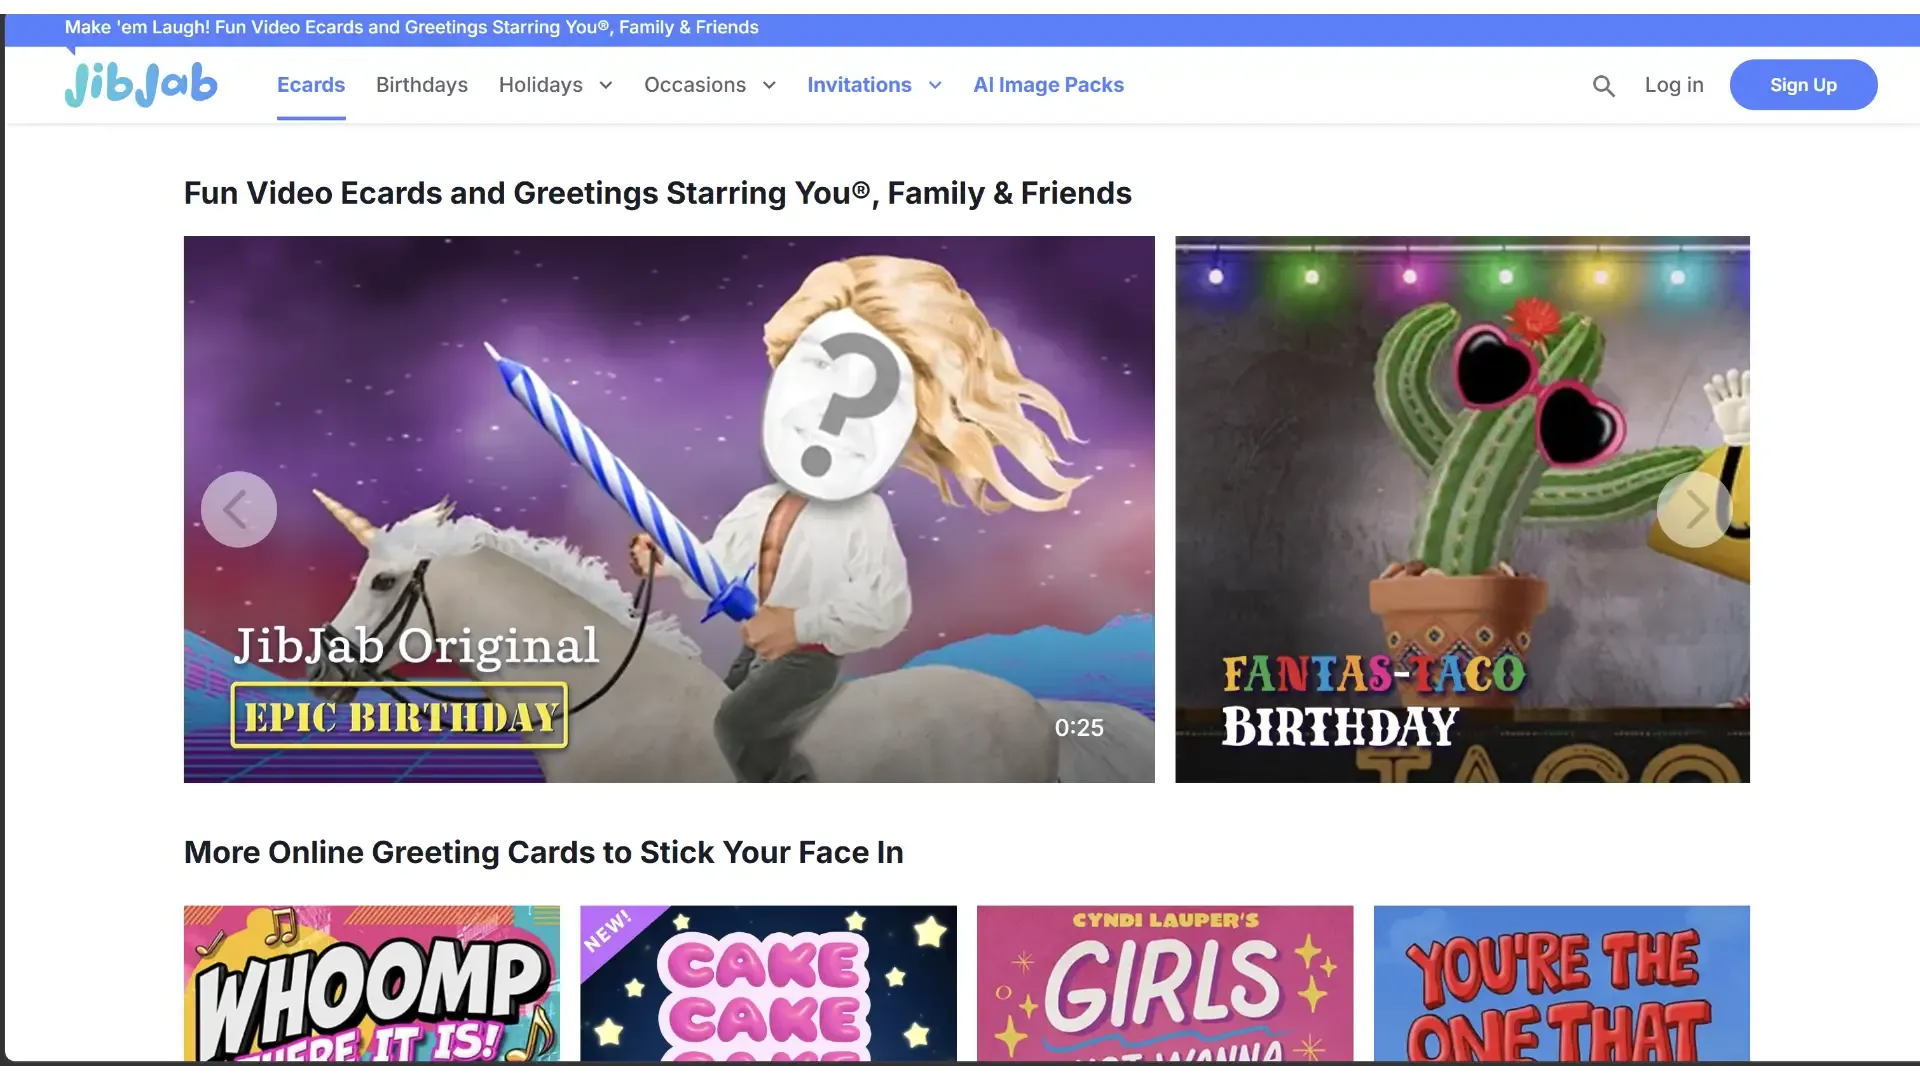Image resolution: width=1920 pixels, height=1080 pixels.
Task: Open the Epic Birthday unicorn ecard
Action: coord(669,509)
